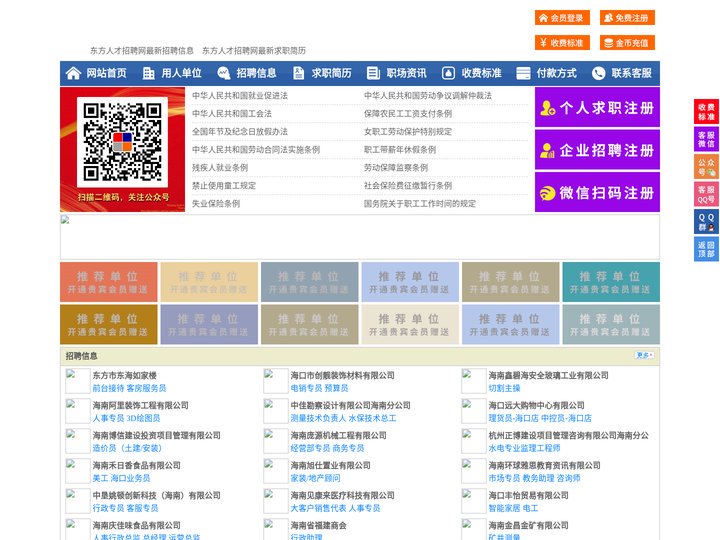Image resolution: width=720 pixels, height=540 pixels.
Task: Open 失业保险条例 link
Action: click(216, 203)
